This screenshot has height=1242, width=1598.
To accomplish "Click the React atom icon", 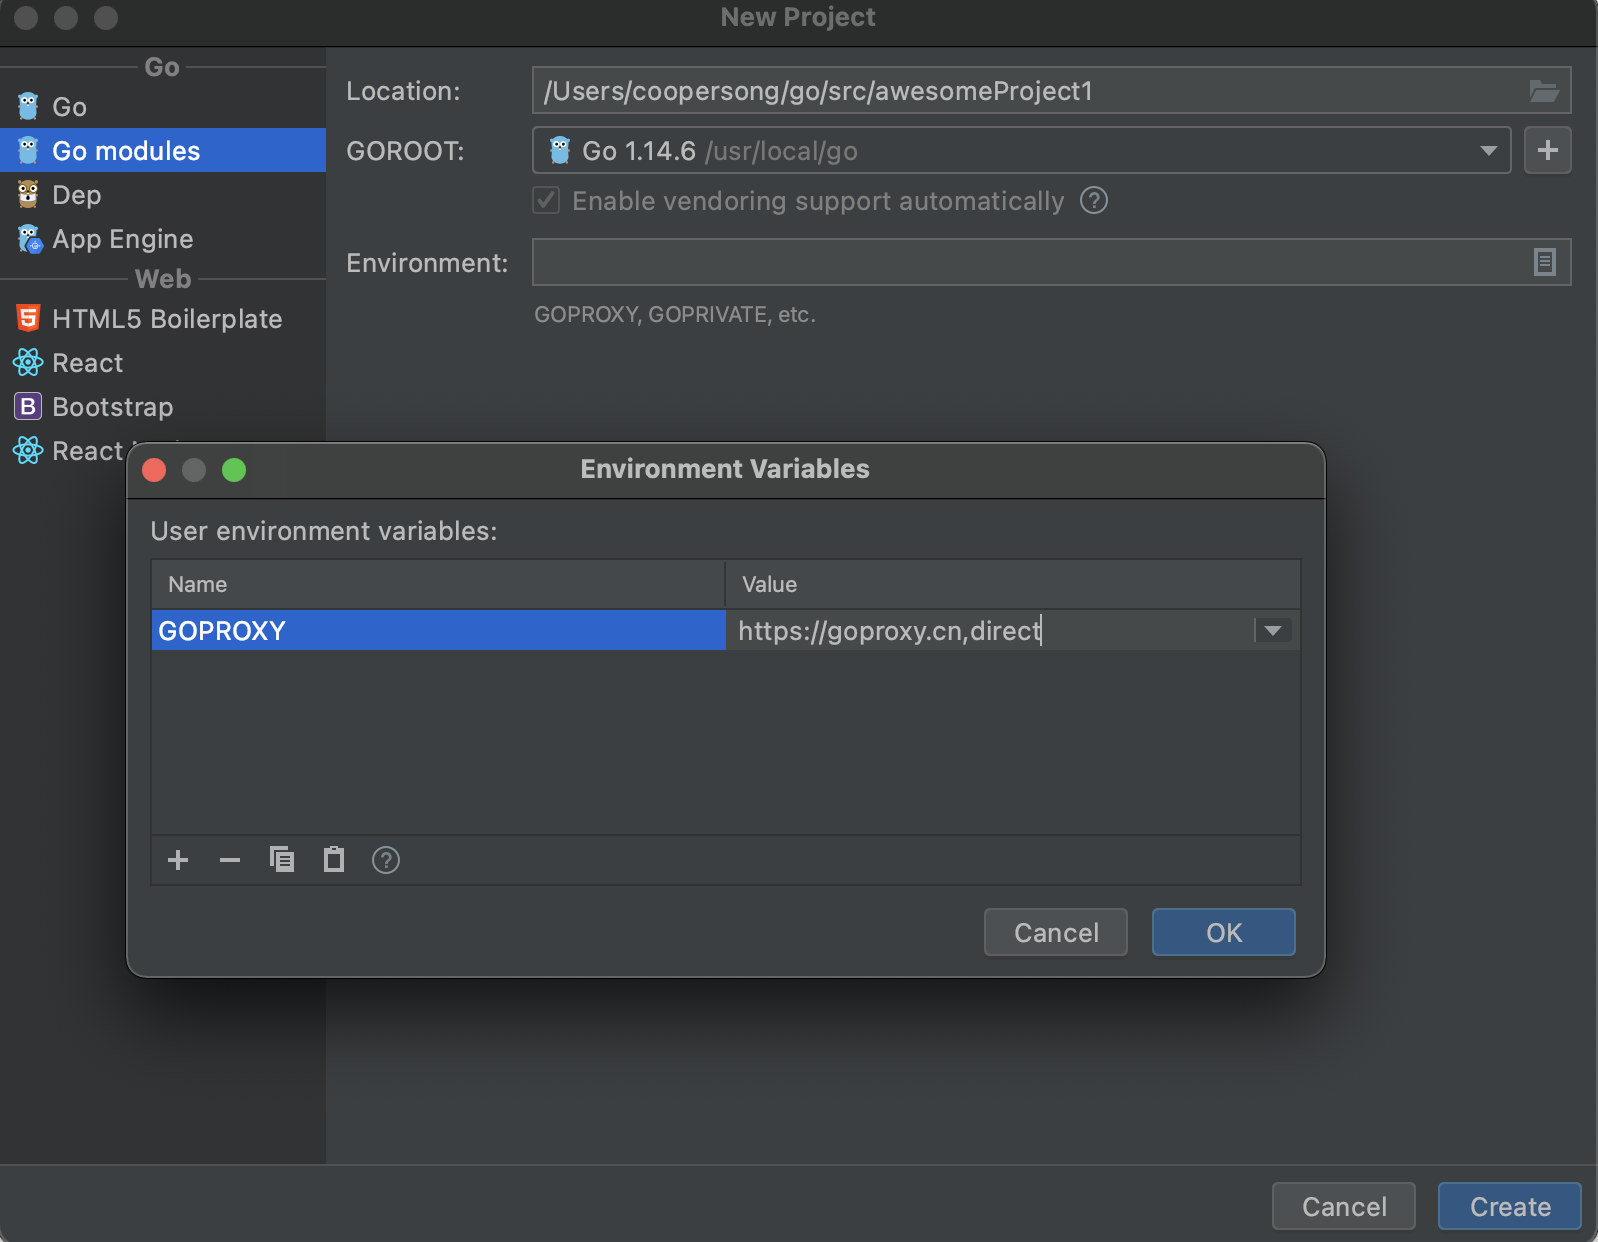I will pos(28,362).
